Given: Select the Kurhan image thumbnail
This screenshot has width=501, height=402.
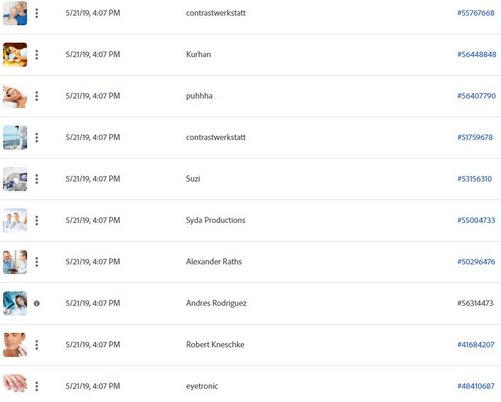Looking at the screenshot, I should click(15, 55).
